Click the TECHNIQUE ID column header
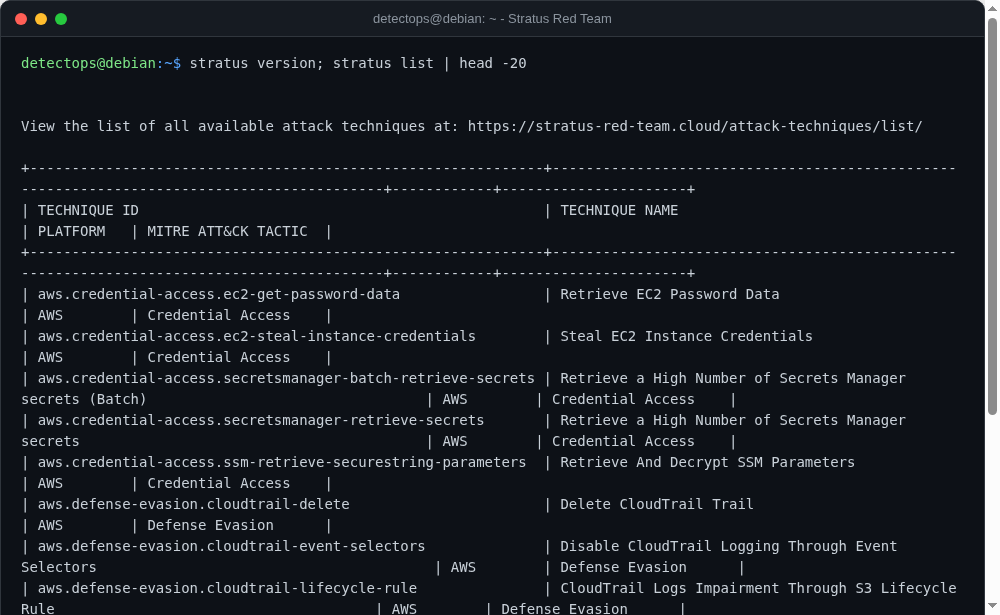The height and width of the screenshot is (615, 1000). 88,211
